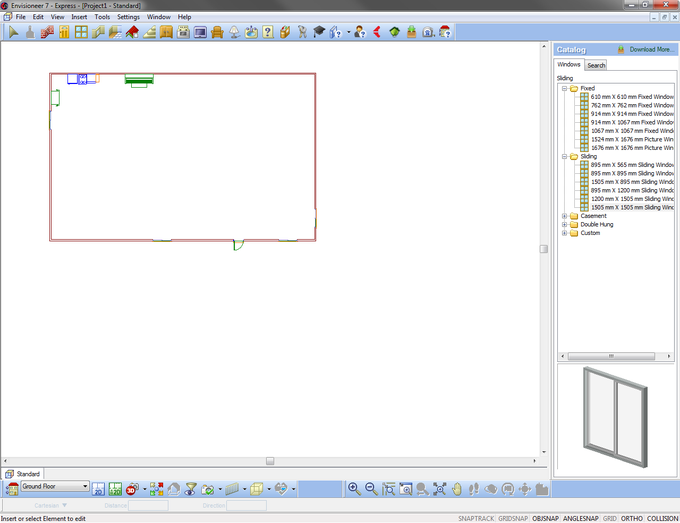The height and width of the screenshot is (523, 680).
Task: Open the Lighting lamp tool
Action: coord(234,32)
